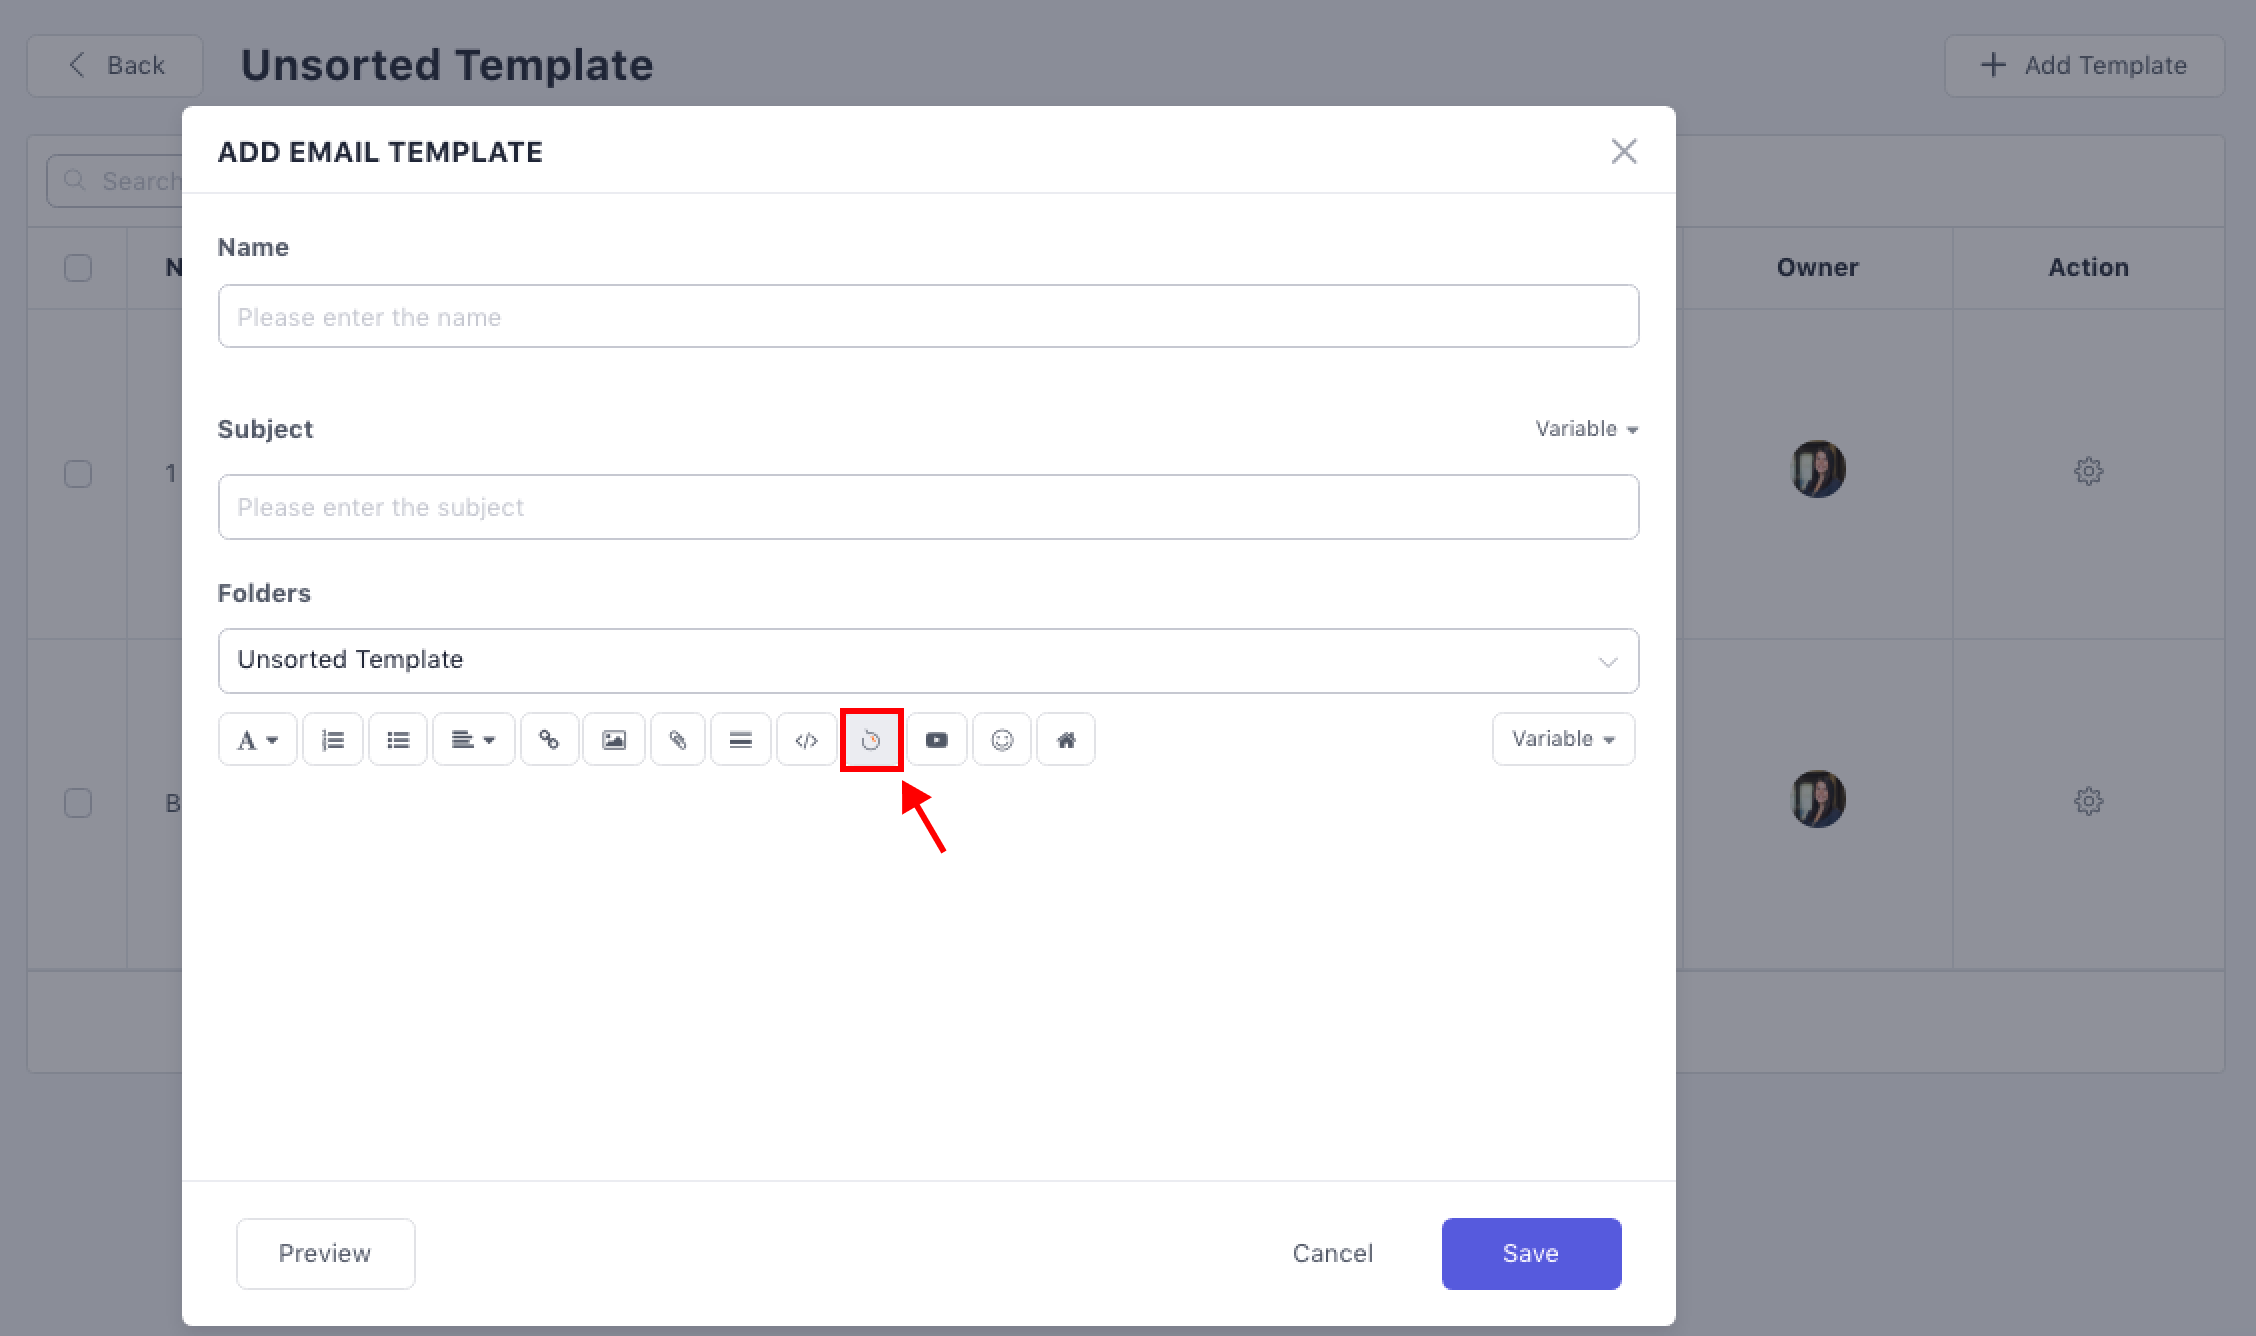Screen dimensions: 2256x1336
Task: Open the Subject Variable dropdown
Action: [x=1586, y=429]
